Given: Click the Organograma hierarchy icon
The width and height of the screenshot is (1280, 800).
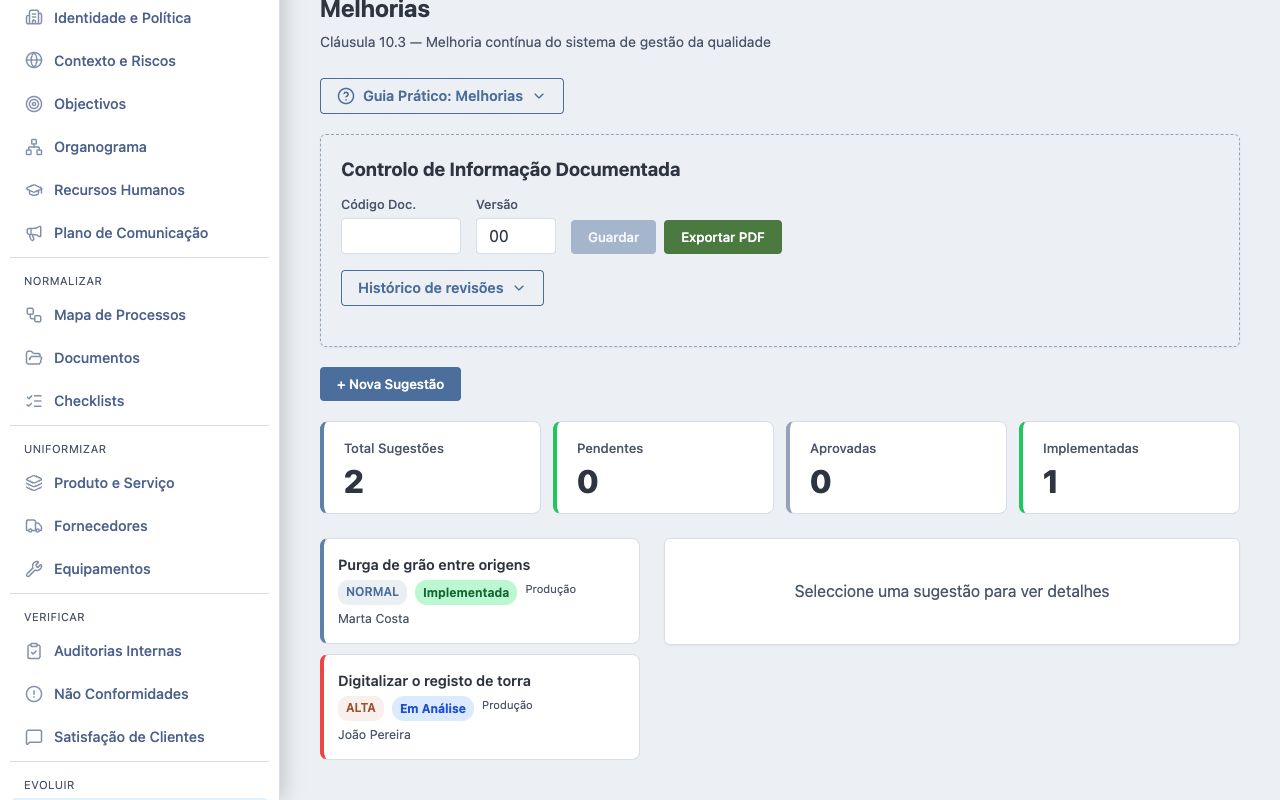Looking at the screenshot, I should [34, 147].
